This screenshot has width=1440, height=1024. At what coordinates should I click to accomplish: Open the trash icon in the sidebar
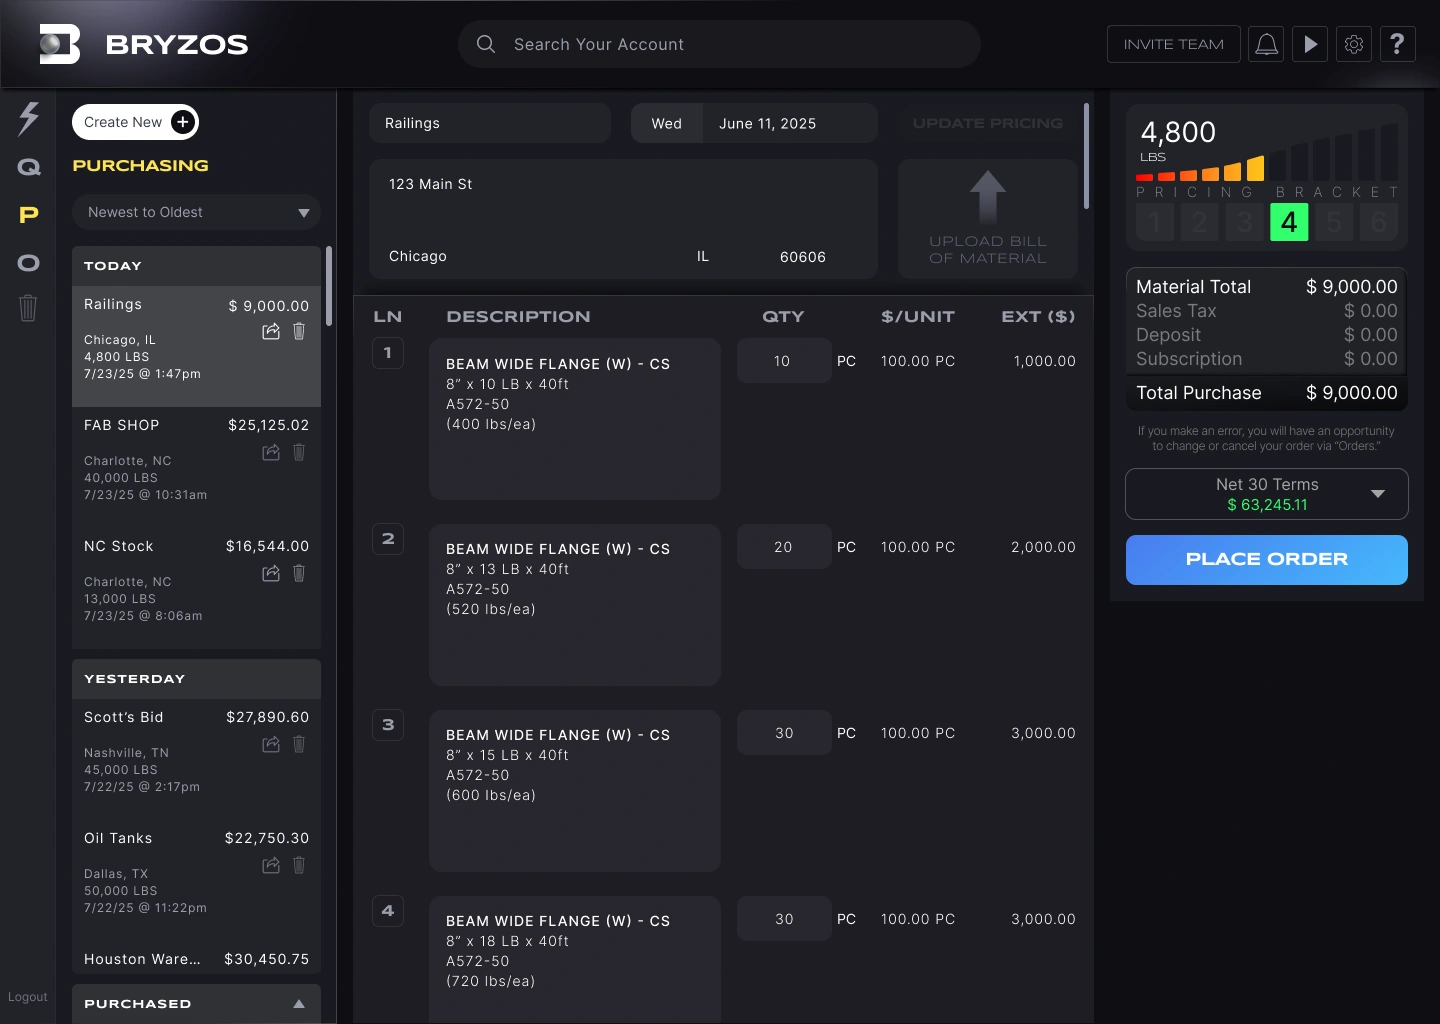coord(28,308)
